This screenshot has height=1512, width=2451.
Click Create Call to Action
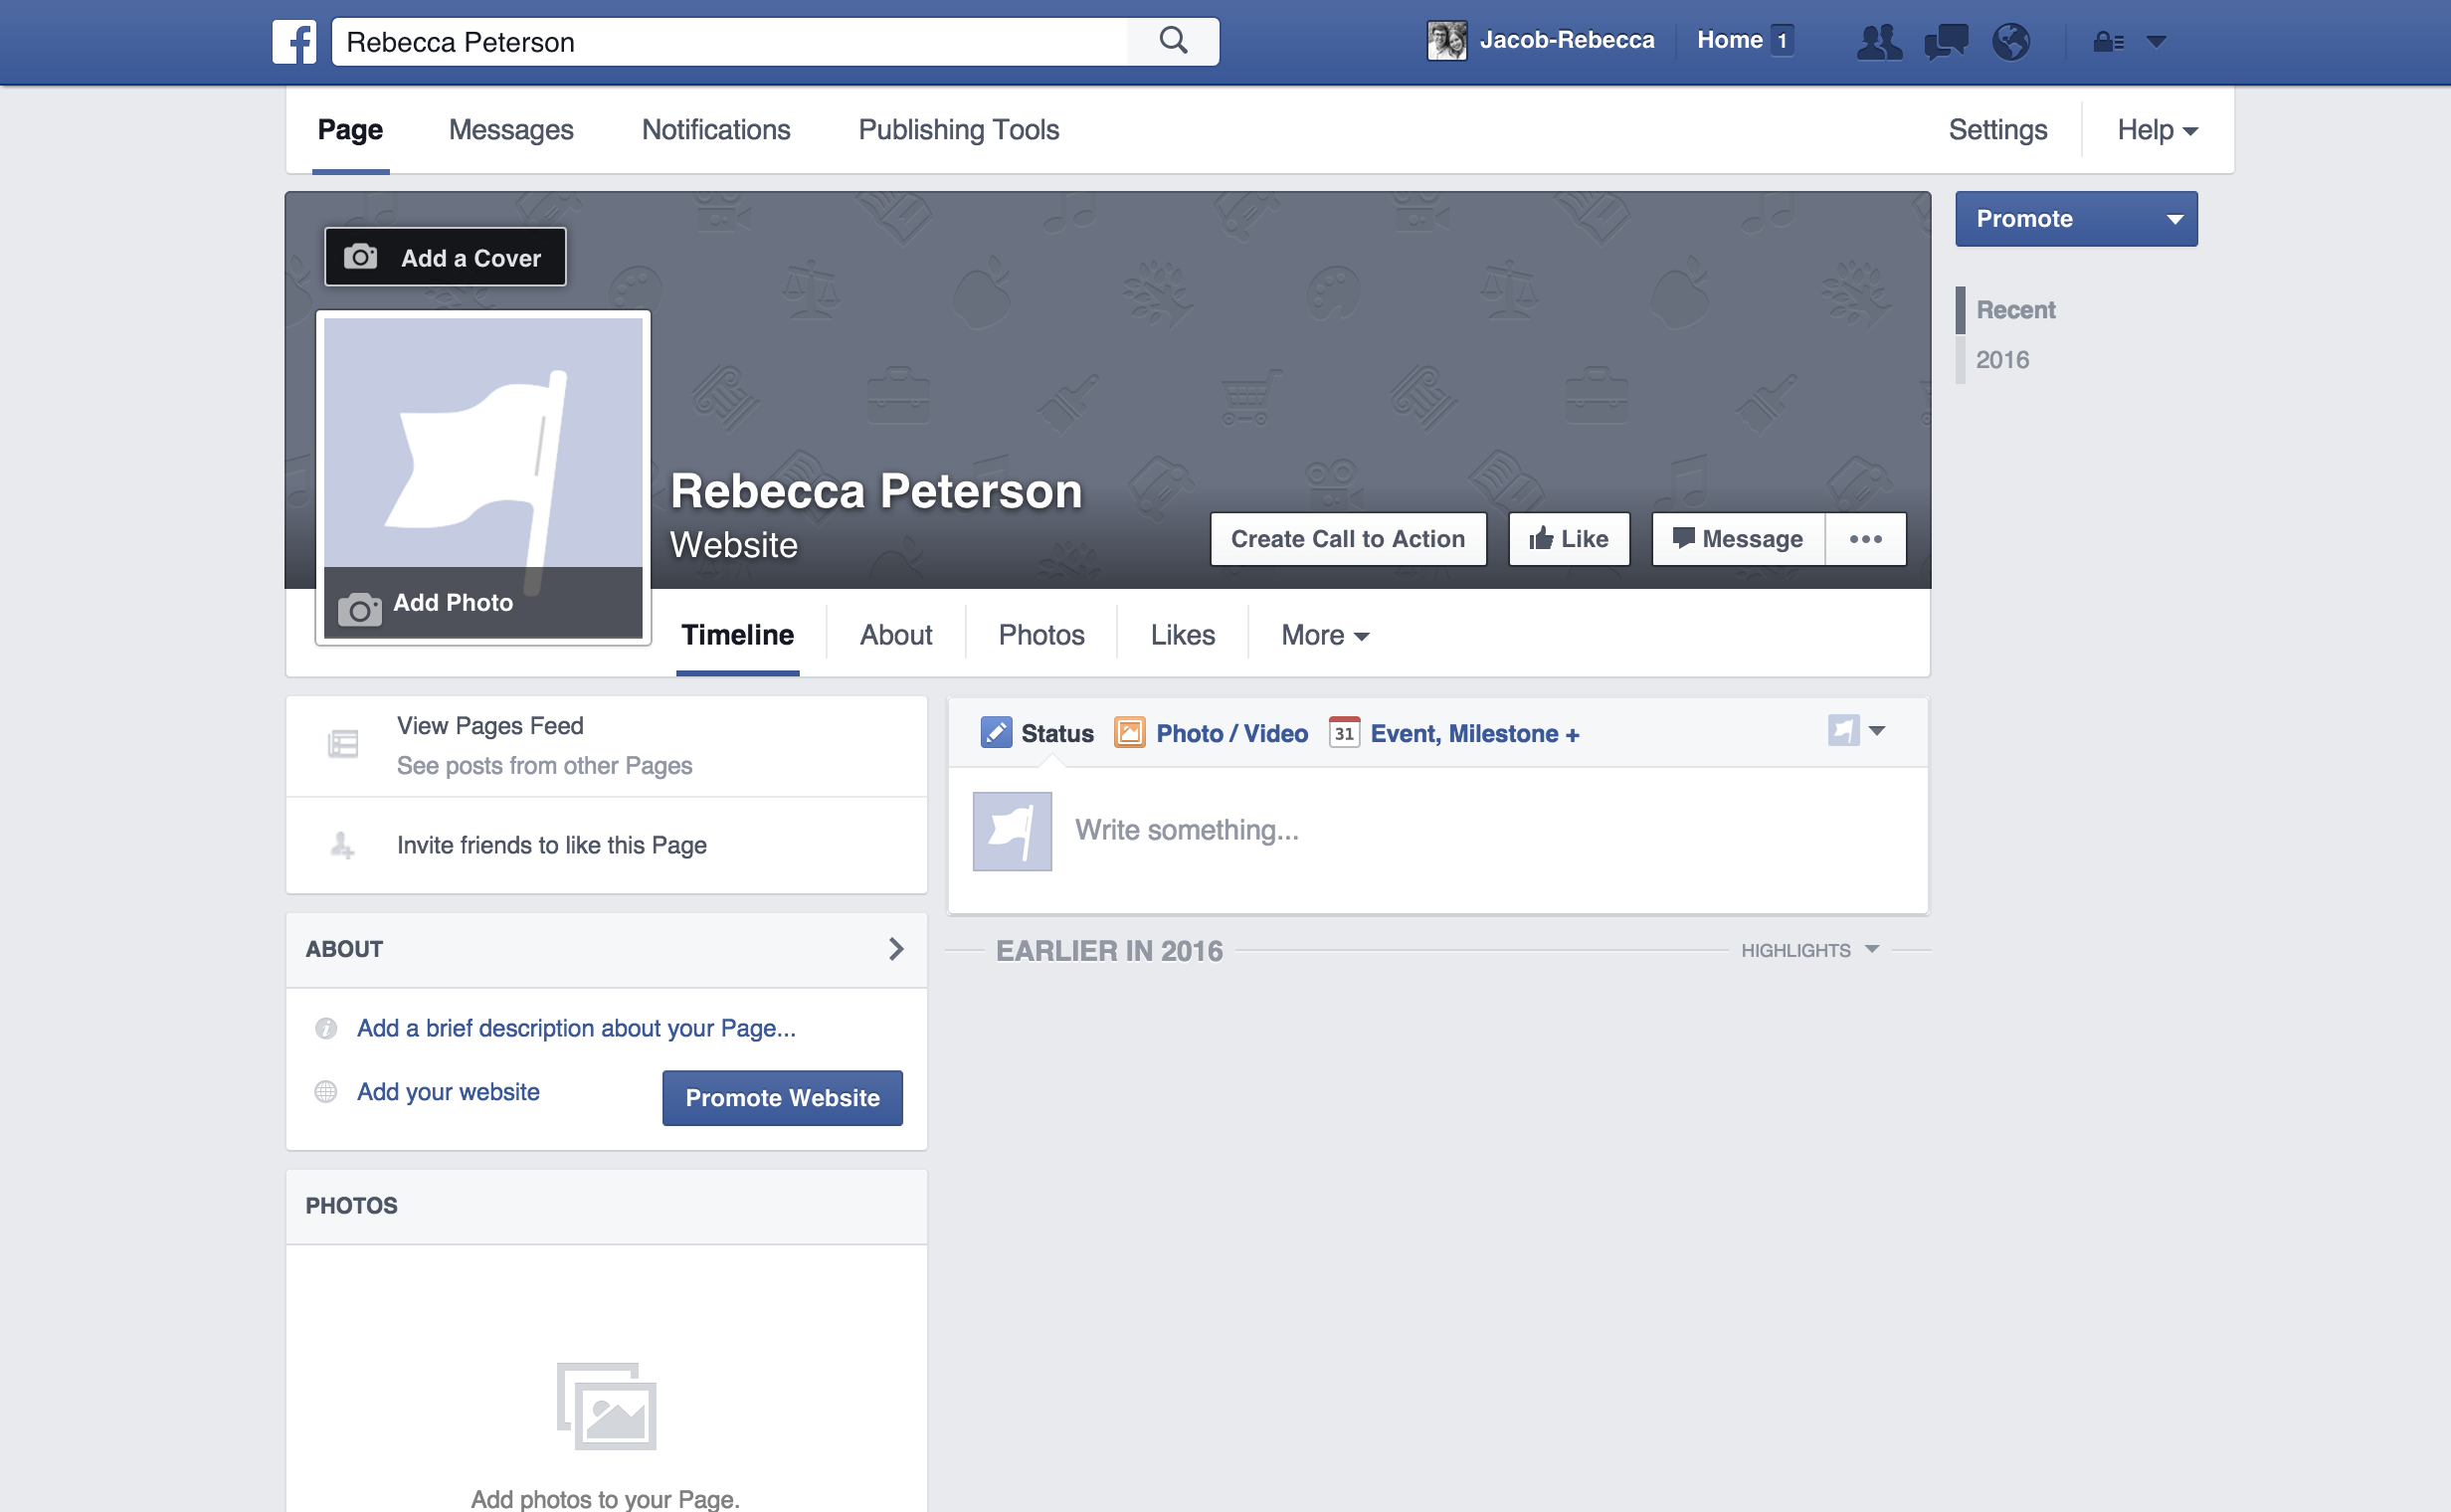pos(1348,539)
